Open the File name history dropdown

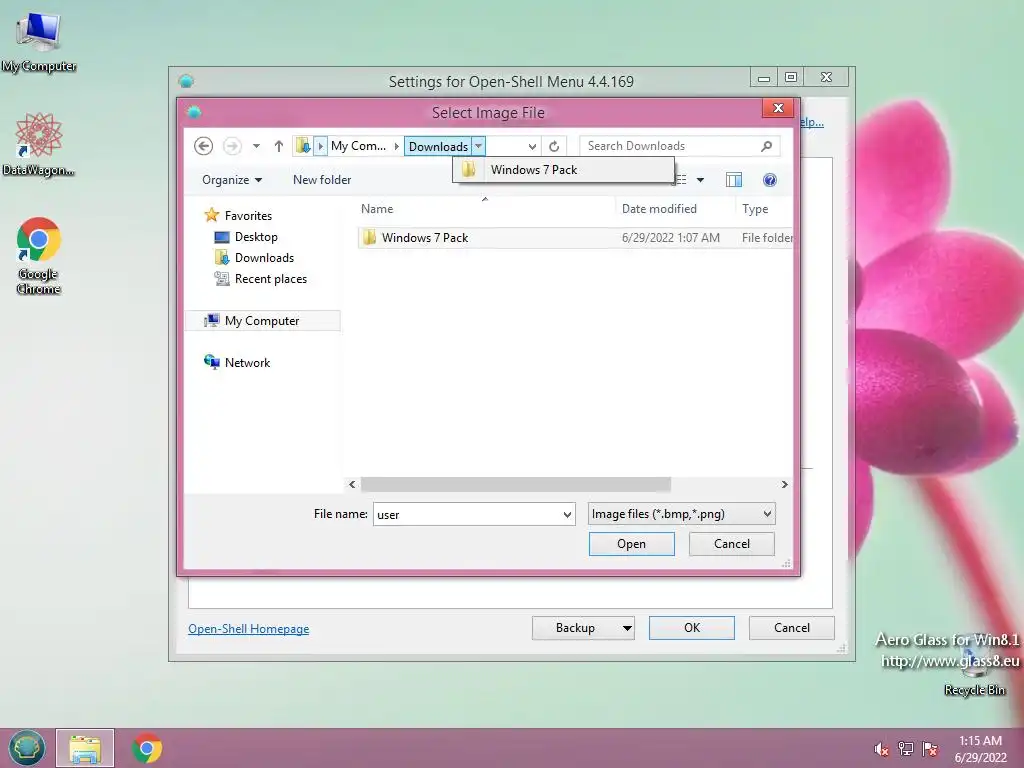coord(567,514)
